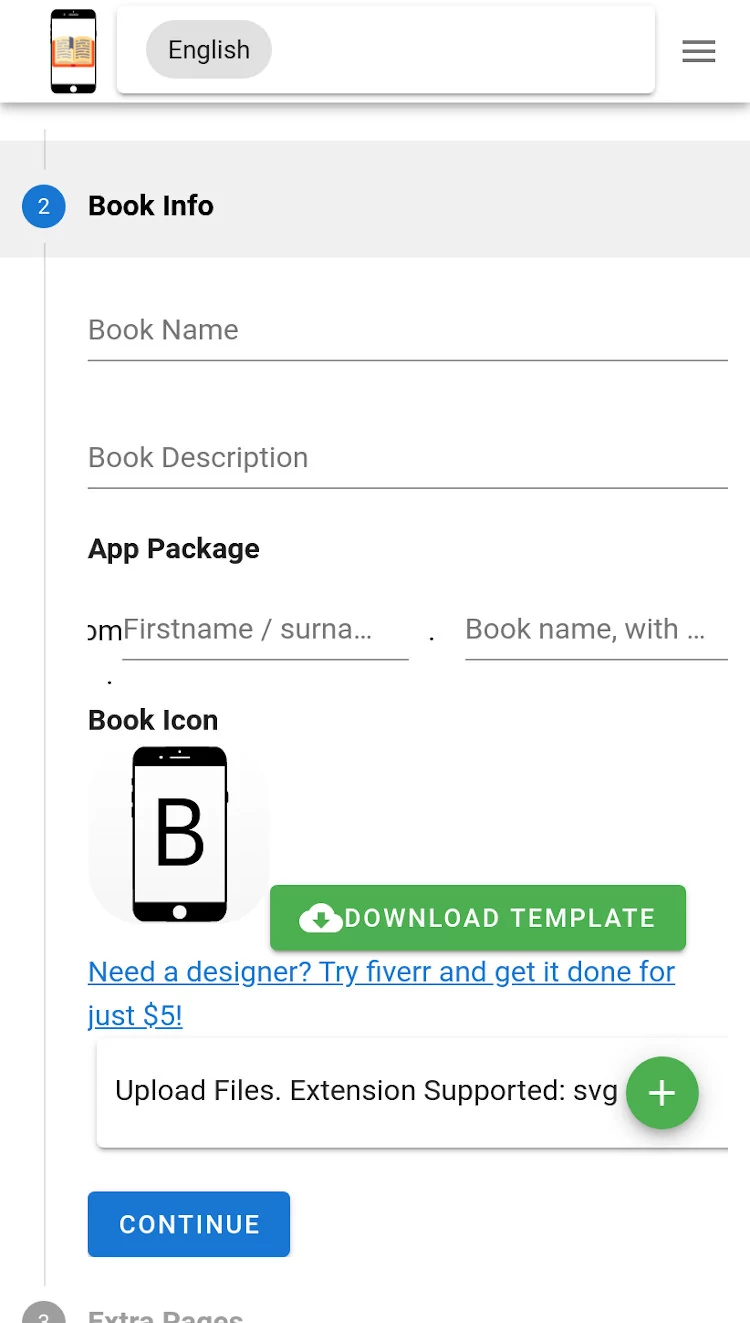
Task: Click the Download Template button
Action: (x=478, y=918)
